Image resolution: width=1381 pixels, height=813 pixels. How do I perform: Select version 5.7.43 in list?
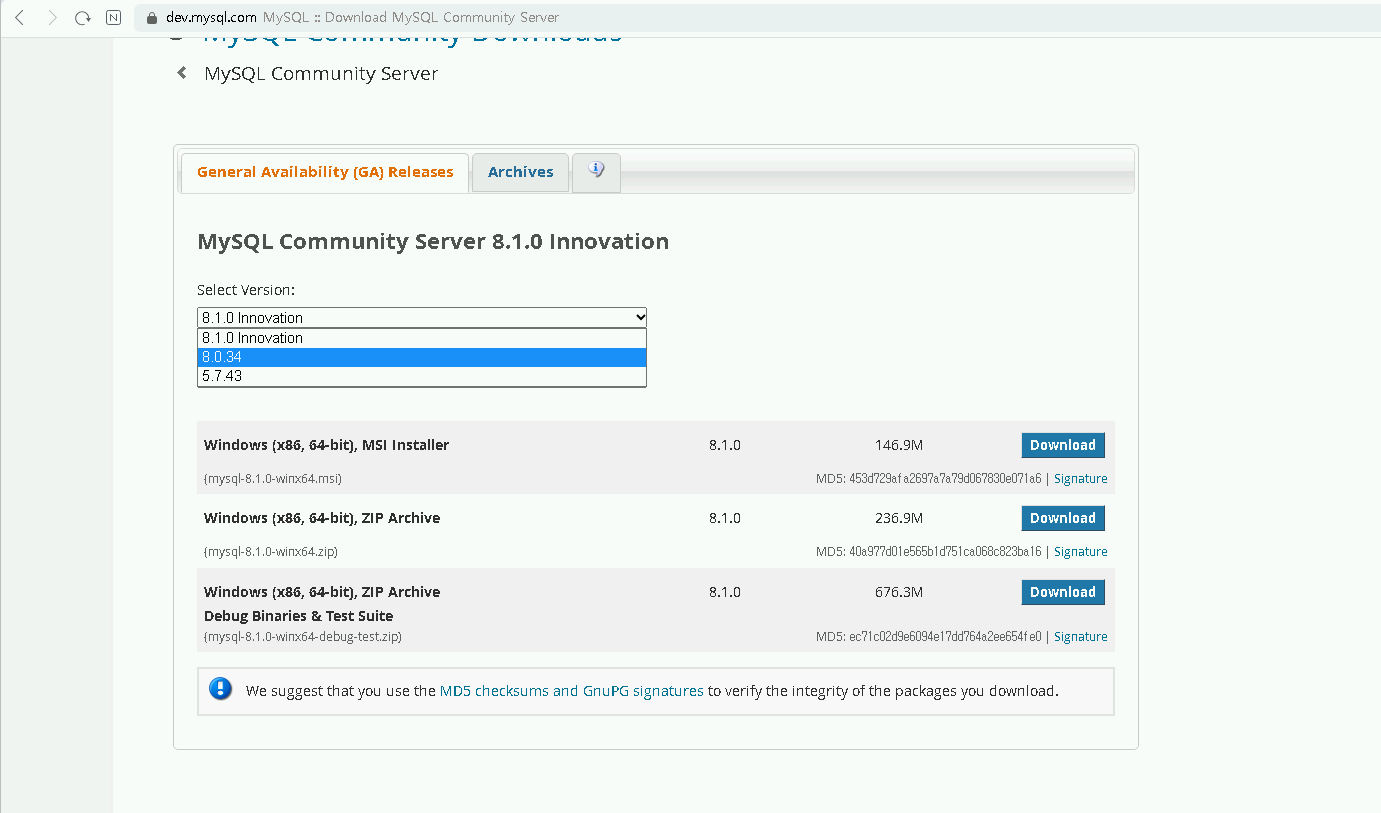point(422,376)
